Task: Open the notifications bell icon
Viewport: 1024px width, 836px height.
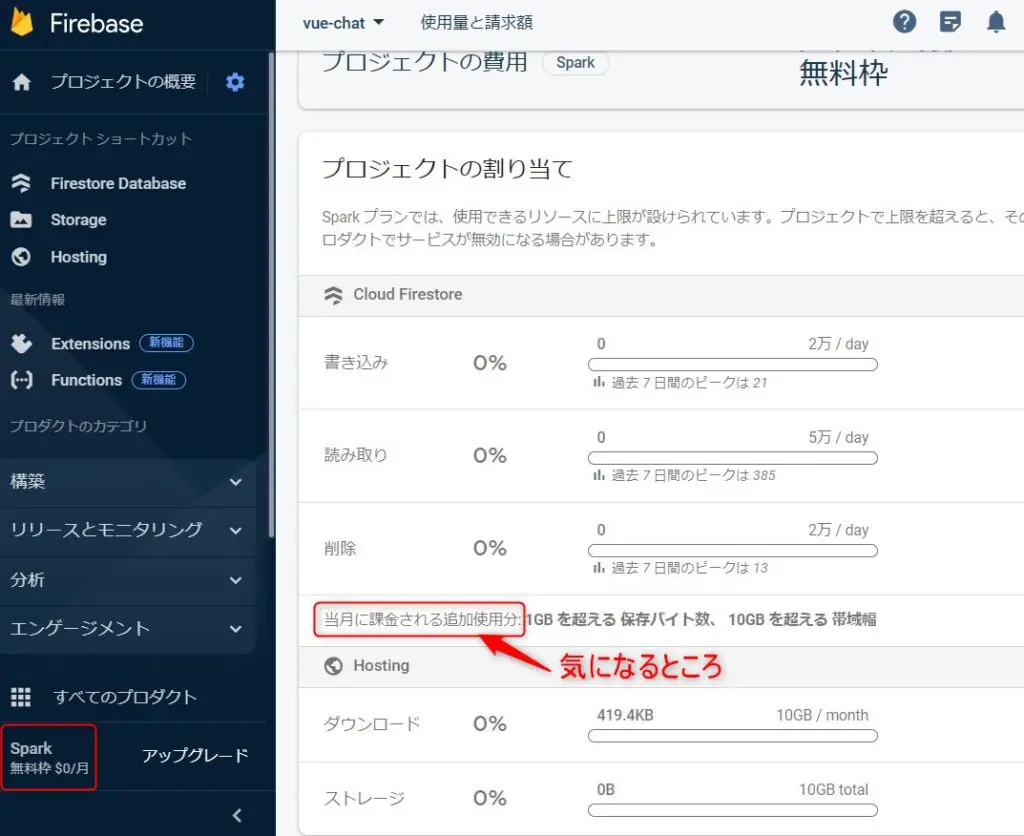Action: click(x=995, y=22)
